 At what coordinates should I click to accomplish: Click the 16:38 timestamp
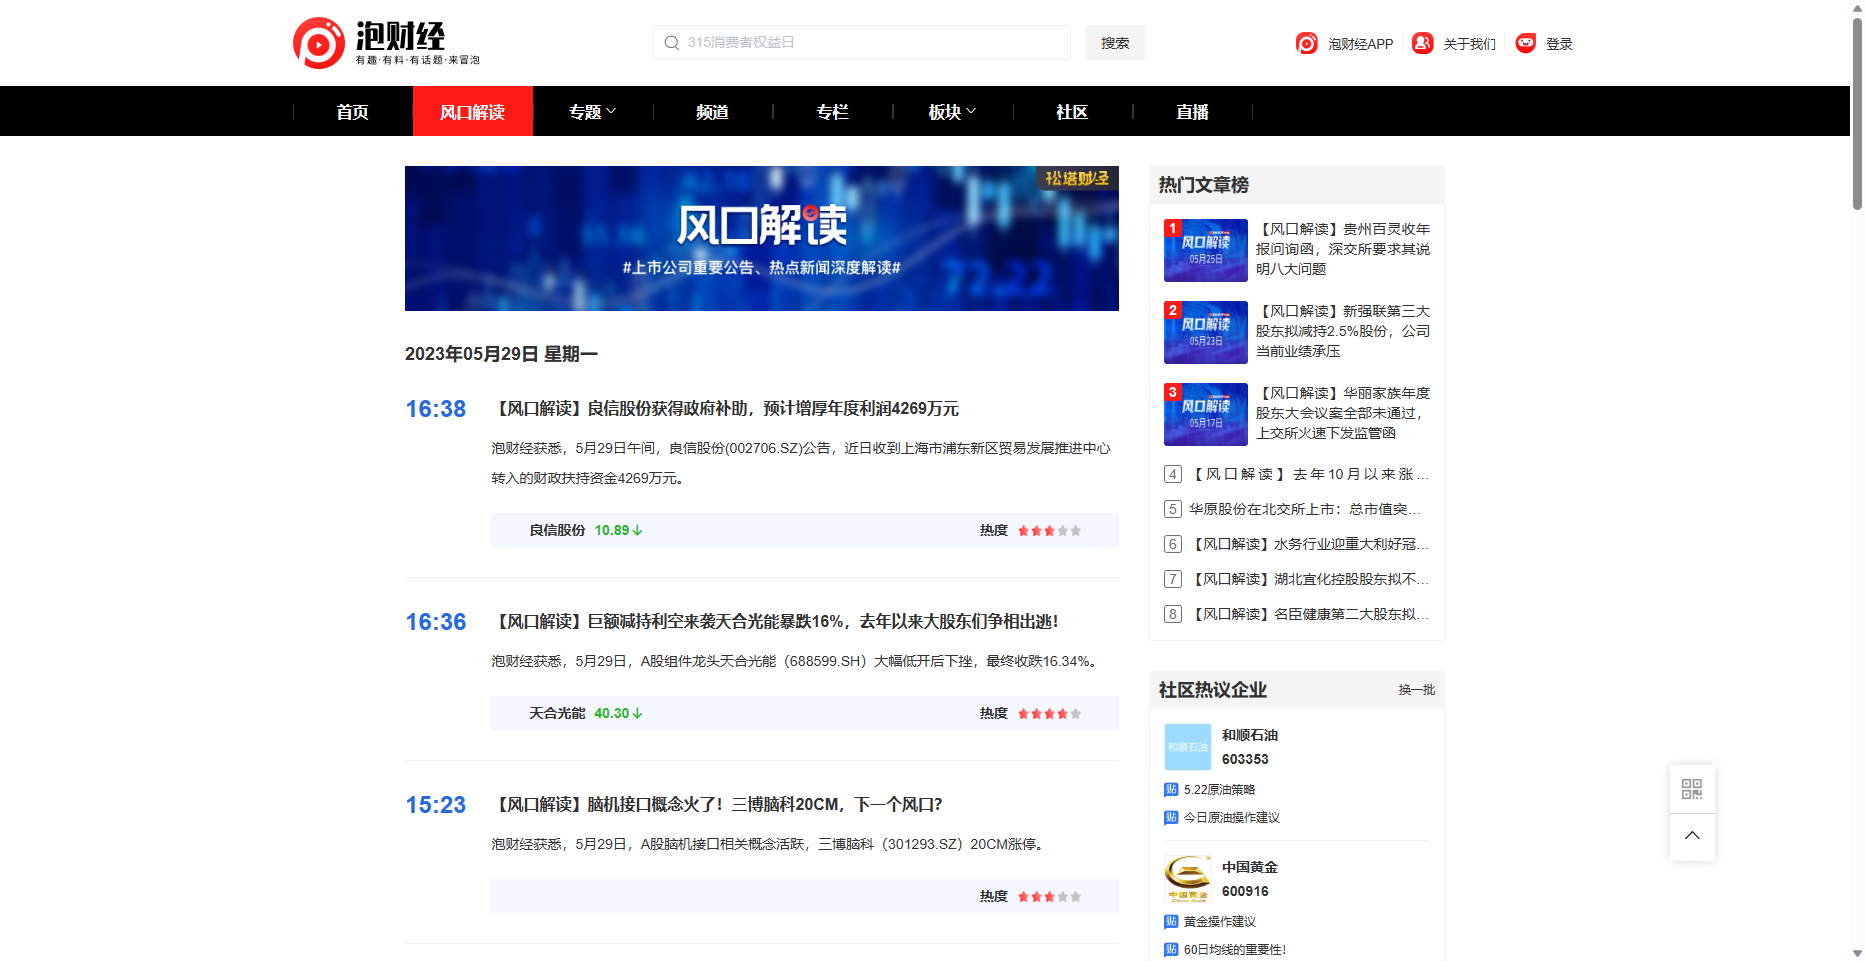pyautogui.click(x=436, y=409)
